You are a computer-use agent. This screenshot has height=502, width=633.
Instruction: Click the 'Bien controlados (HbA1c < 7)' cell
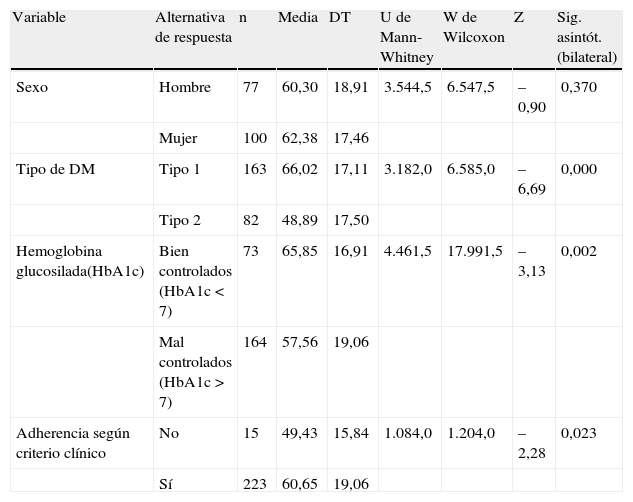[x=194, y=280]
